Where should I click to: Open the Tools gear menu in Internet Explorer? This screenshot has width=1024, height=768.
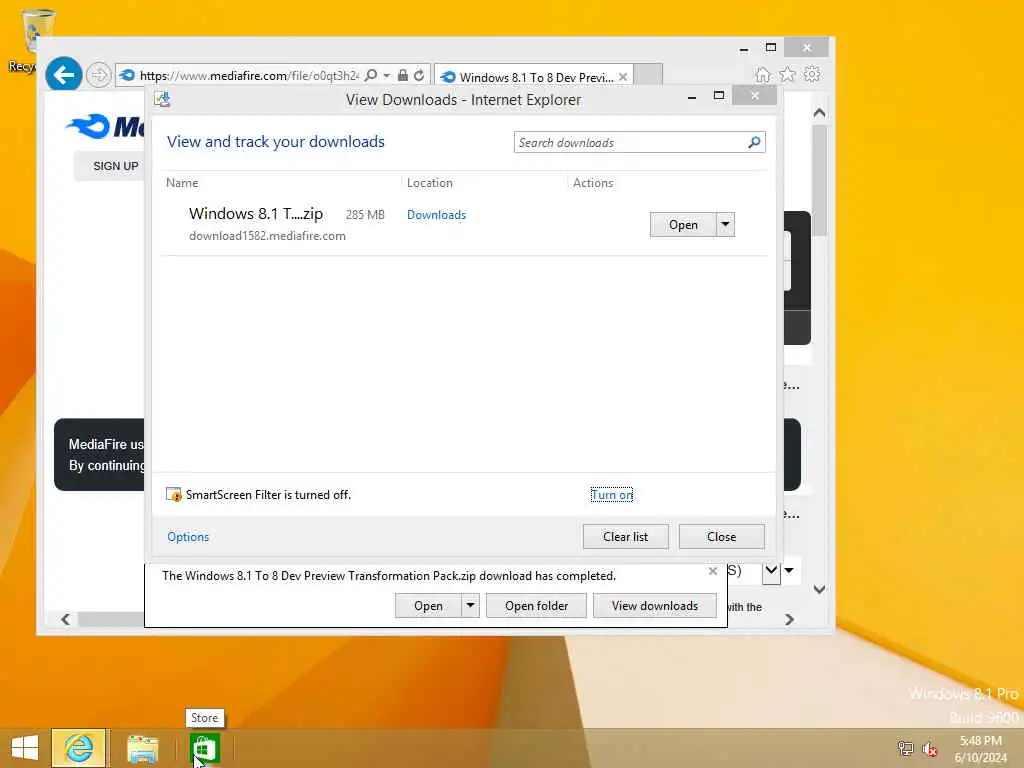[812, 74]
